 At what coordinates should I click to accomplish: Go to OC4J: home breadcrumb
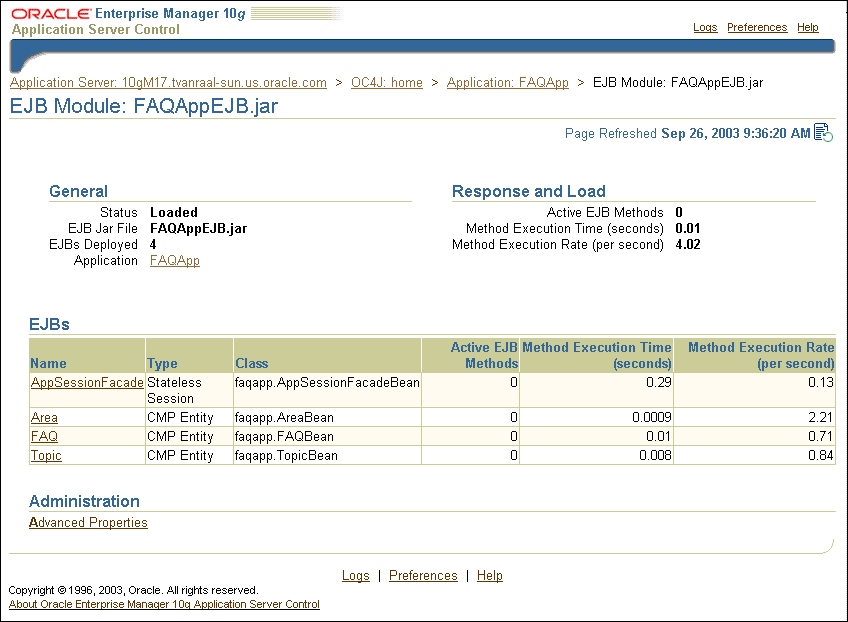(x=387, y=82)
